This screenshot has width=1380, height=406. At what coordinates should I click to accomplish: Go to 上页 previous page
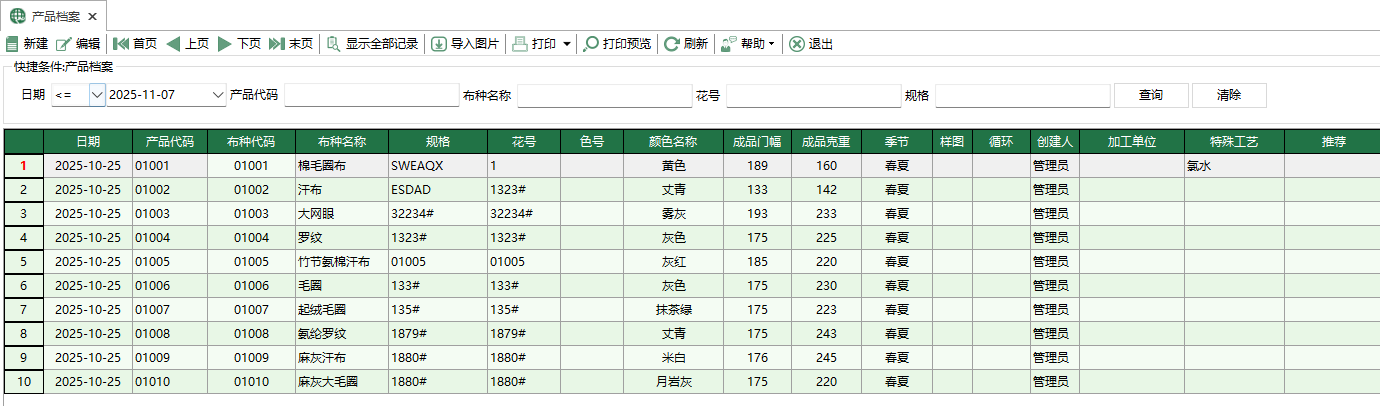point(187,44)
